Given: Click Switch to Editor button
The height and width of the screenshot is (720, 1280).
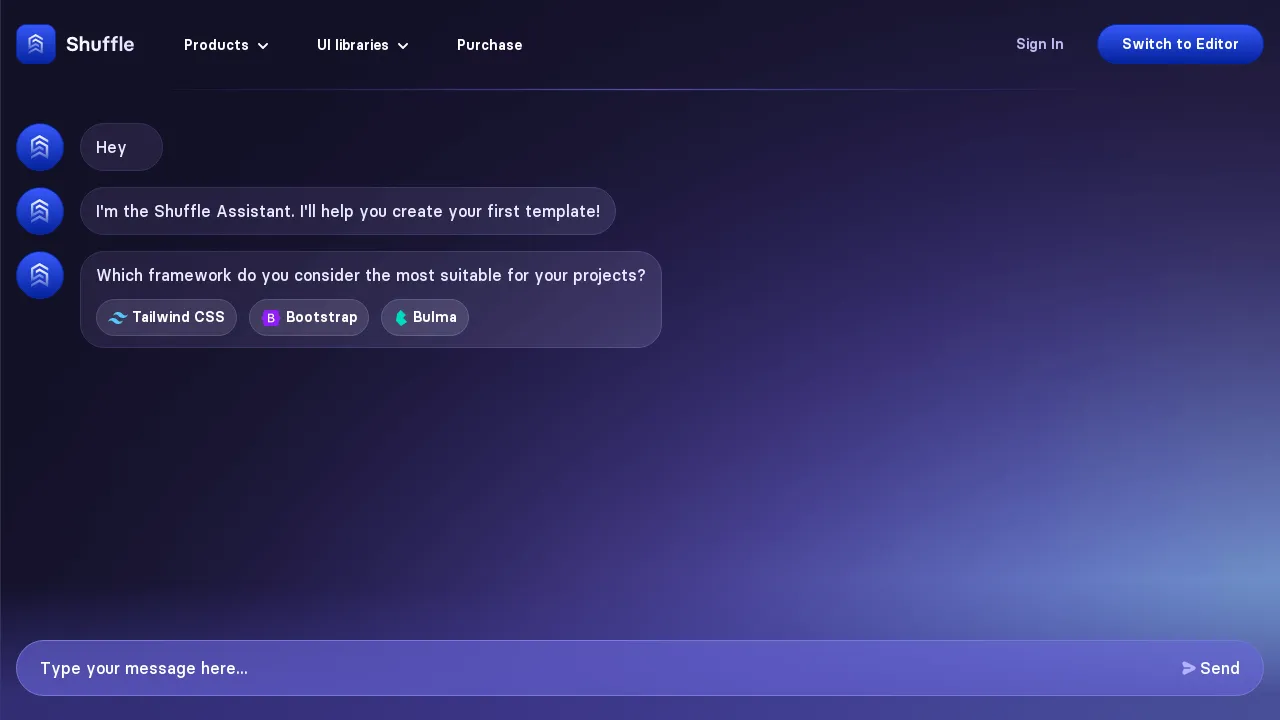Looking at the screenshot, I should pyautogui.click(x=1180, y=44).
